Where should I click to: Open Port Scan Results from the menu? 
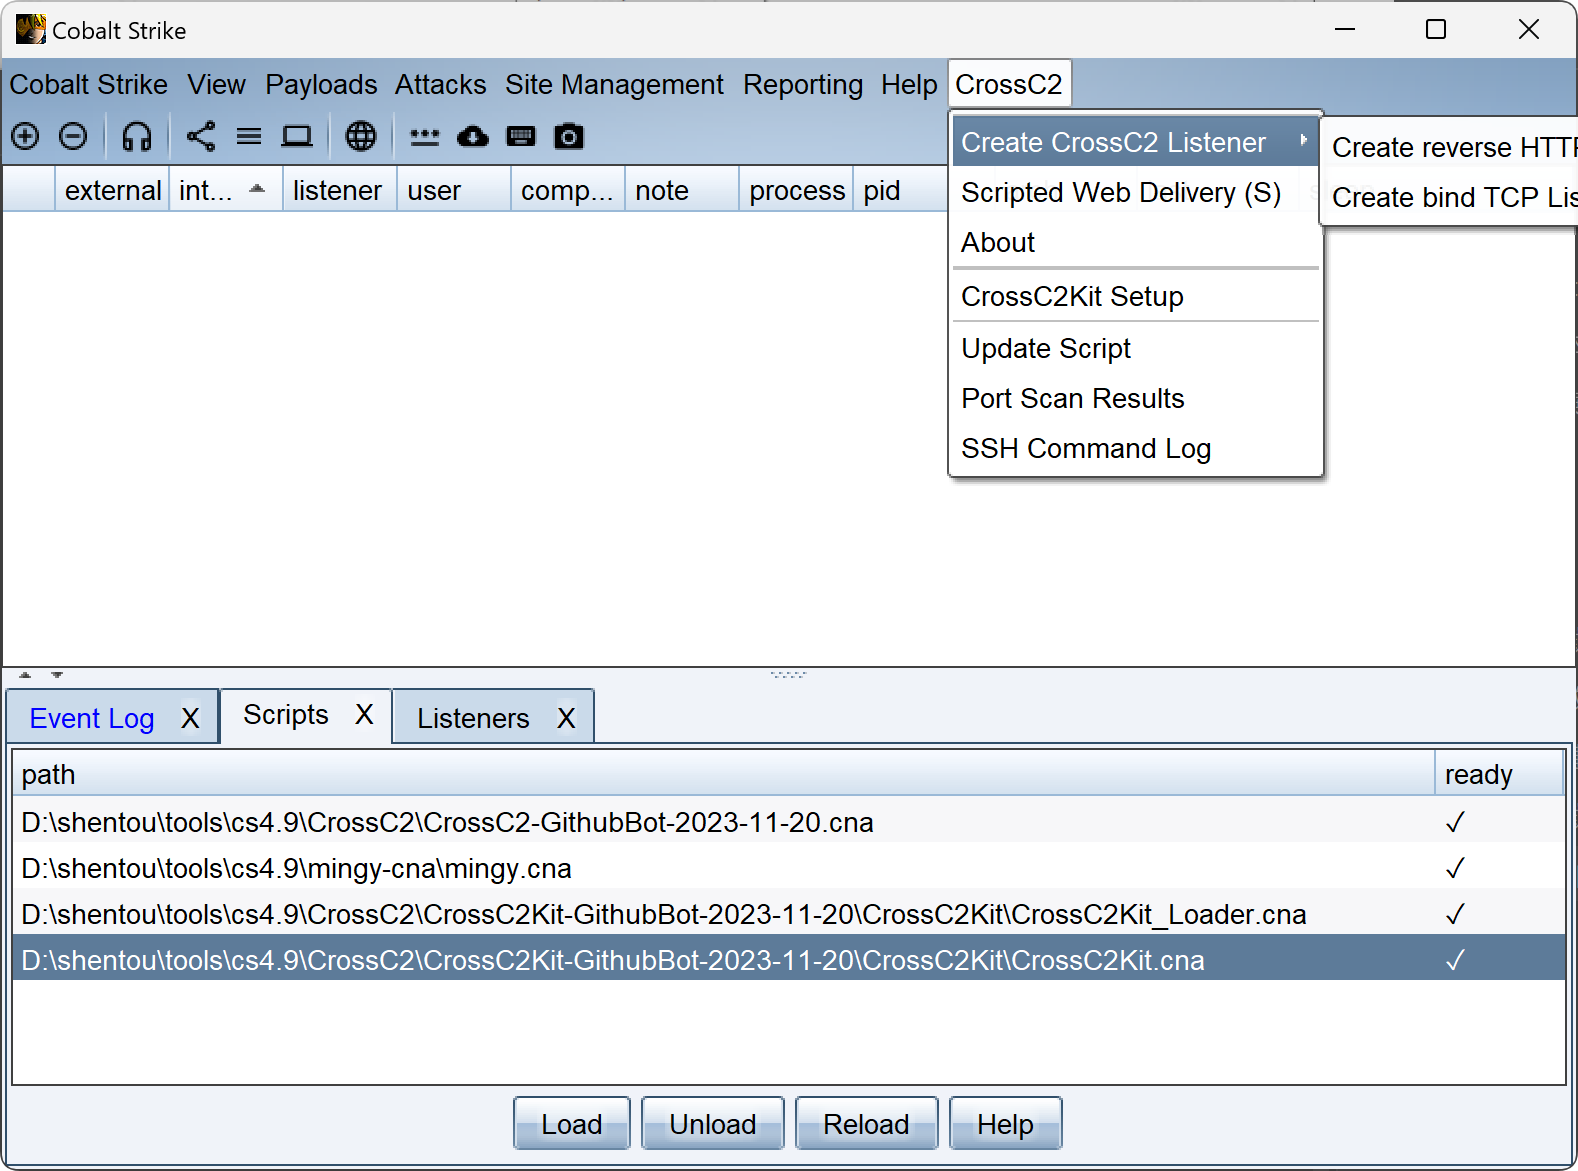click(1135, 398)
